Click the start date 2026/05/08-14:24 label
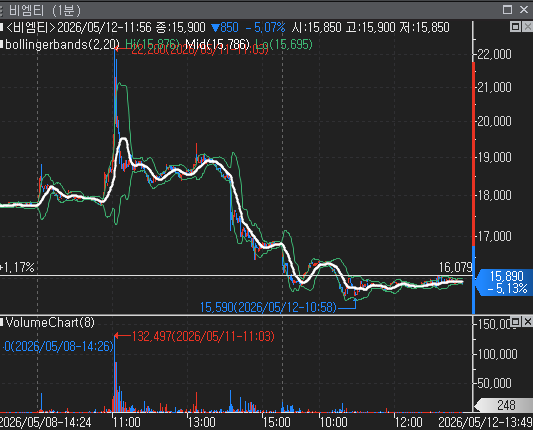 point(45,423)
